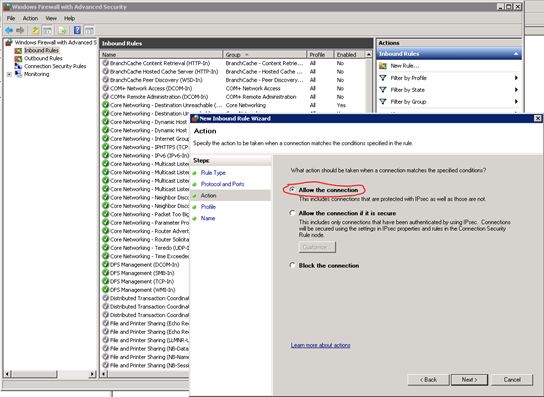
Task: Sort by the Profile column header
Action: click(321, 55)
